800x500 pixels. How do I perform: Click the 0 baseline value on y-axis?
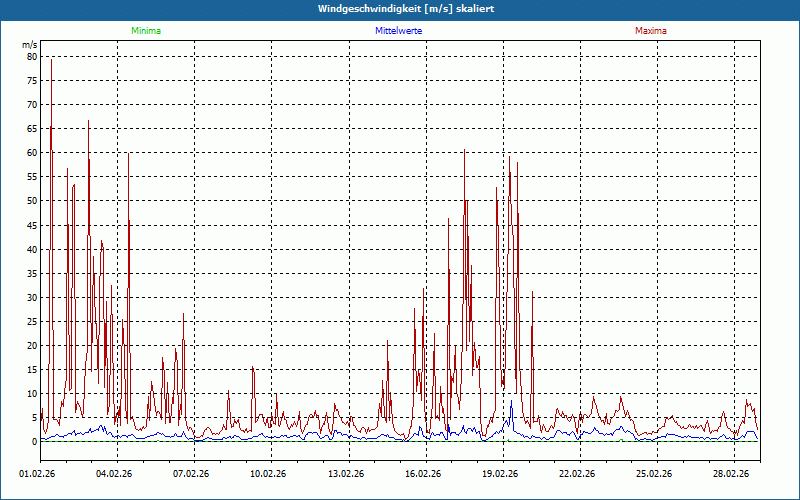[x=34, y=442]
